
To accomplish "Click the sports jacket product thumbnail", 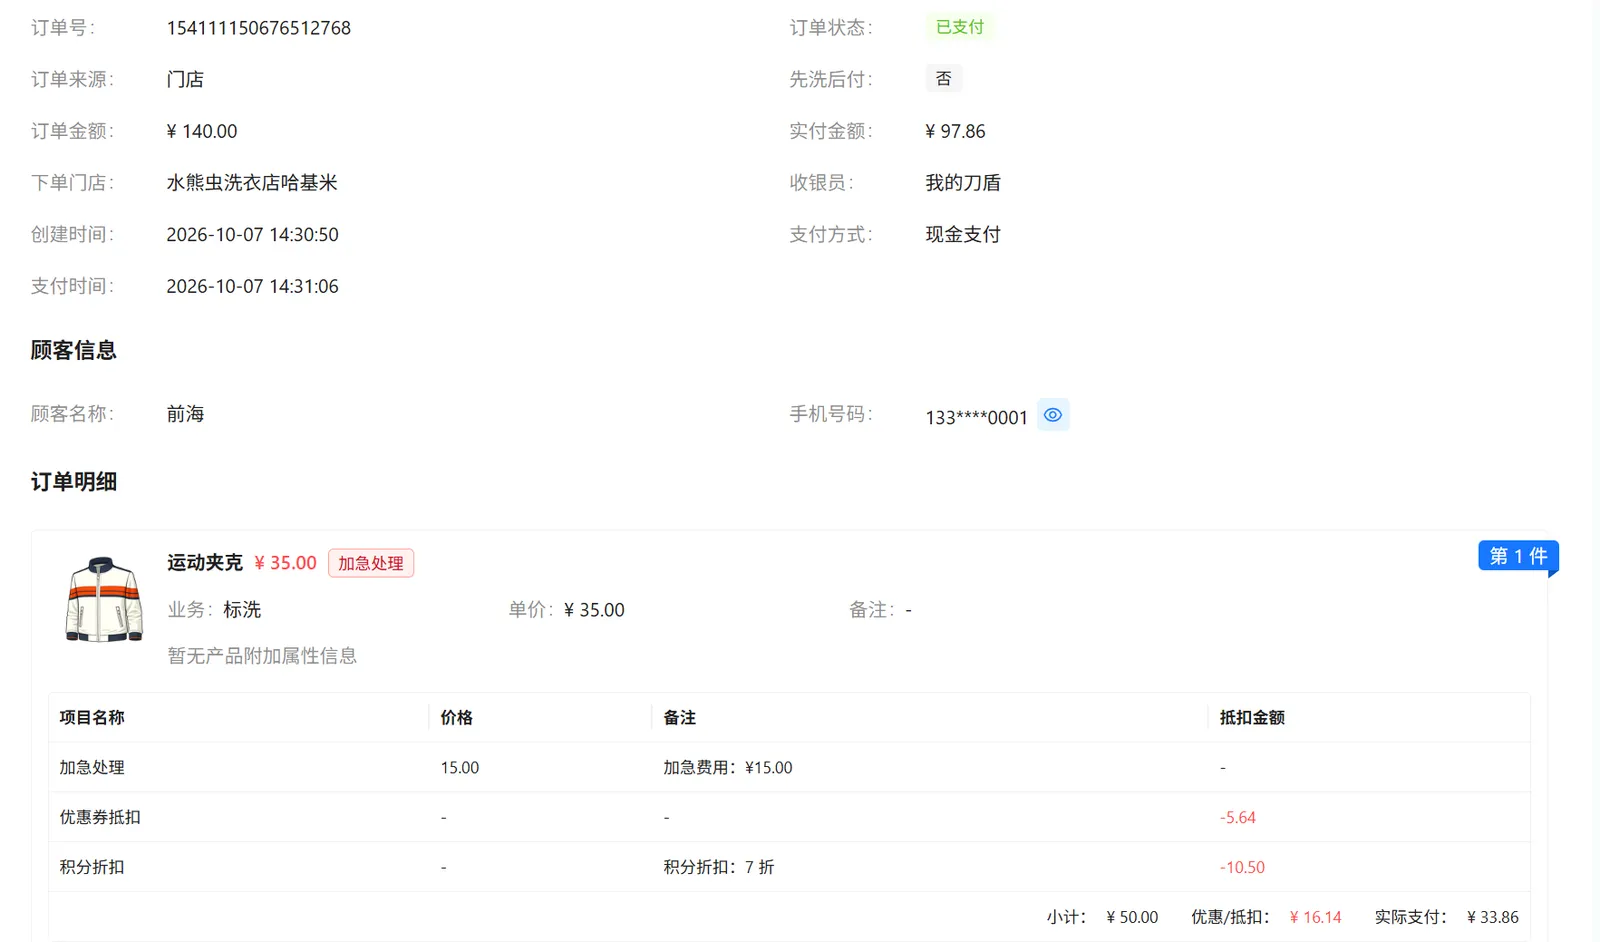I will click(x=104, y=599).
